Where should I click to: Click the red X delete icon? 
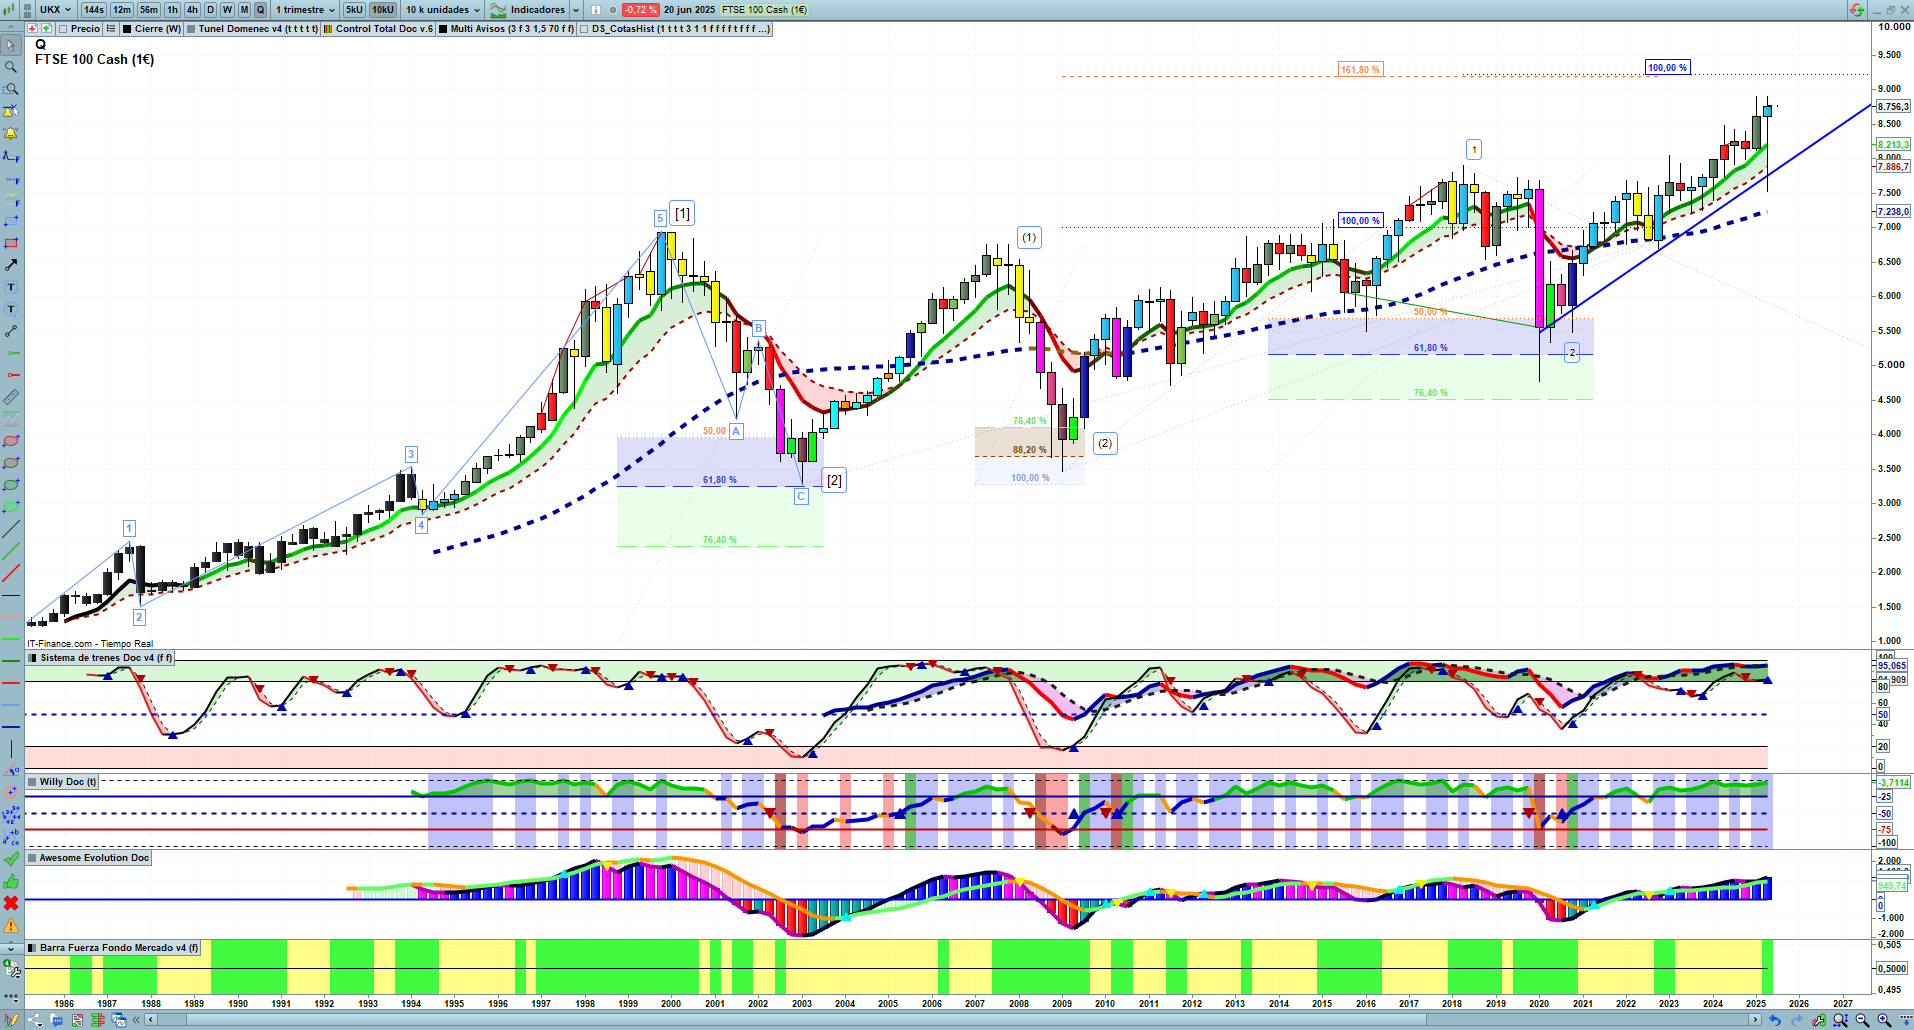point(11,903)
